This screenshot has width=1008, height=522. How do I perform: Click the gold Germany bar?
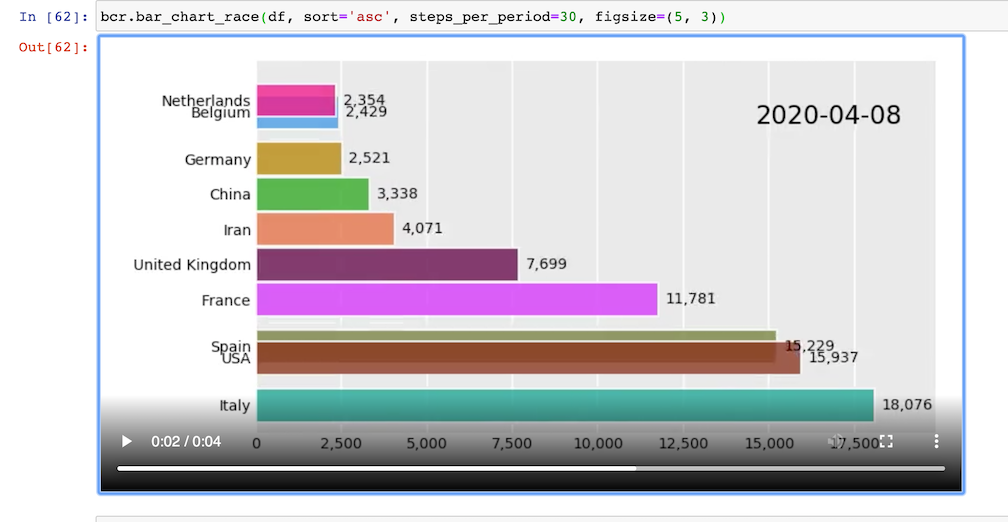tap(299, 158)
